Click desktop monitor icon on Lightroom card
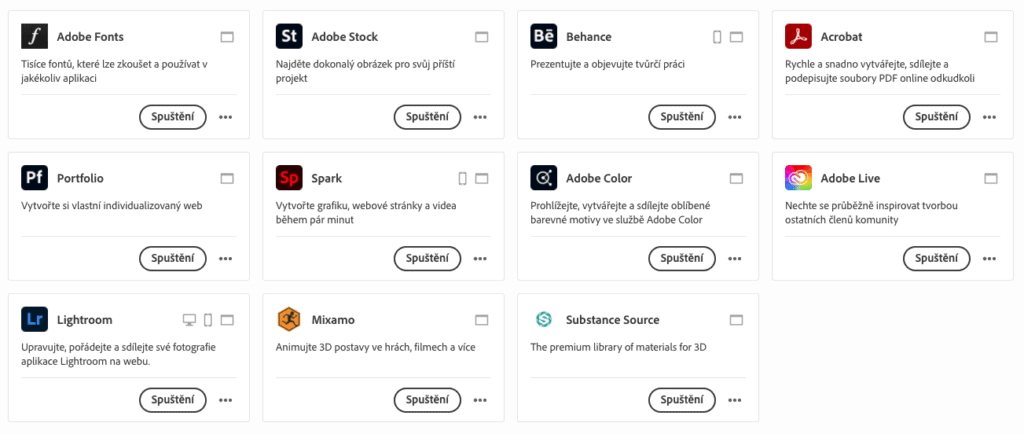 189,320
